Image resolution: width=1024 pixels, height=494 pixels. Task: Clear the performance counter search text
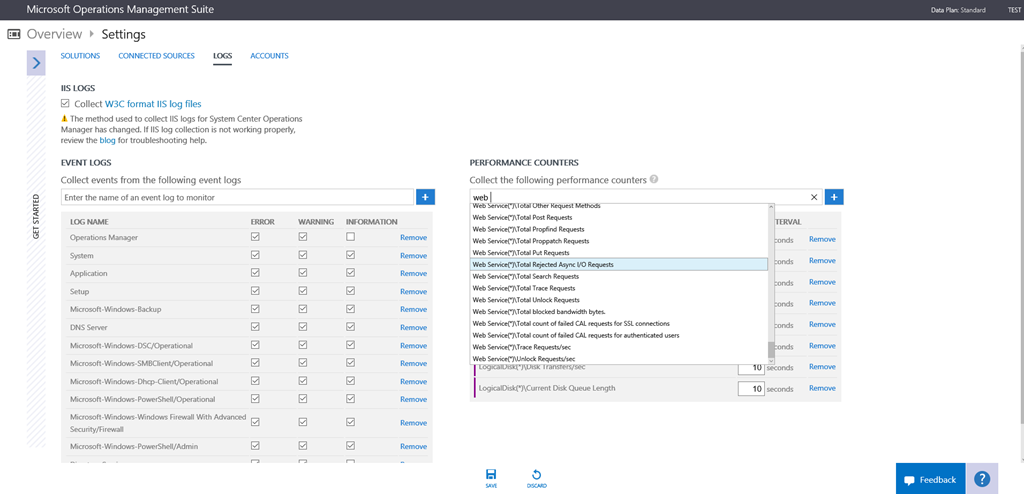coord(813,198)
